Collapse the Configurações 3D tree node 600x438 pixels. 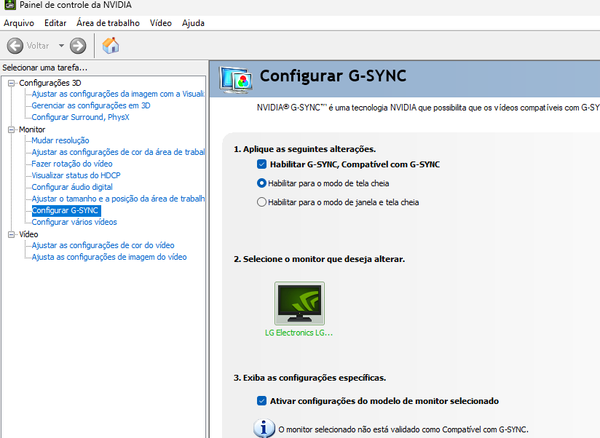pyautogui.click(x=11, y=82)
